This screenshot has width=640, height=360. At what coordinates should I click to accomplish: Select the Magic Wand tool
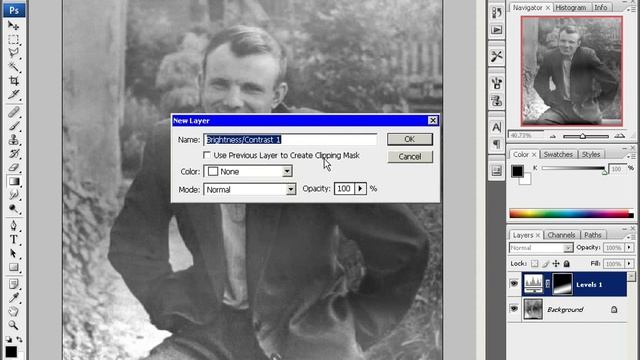13,67
